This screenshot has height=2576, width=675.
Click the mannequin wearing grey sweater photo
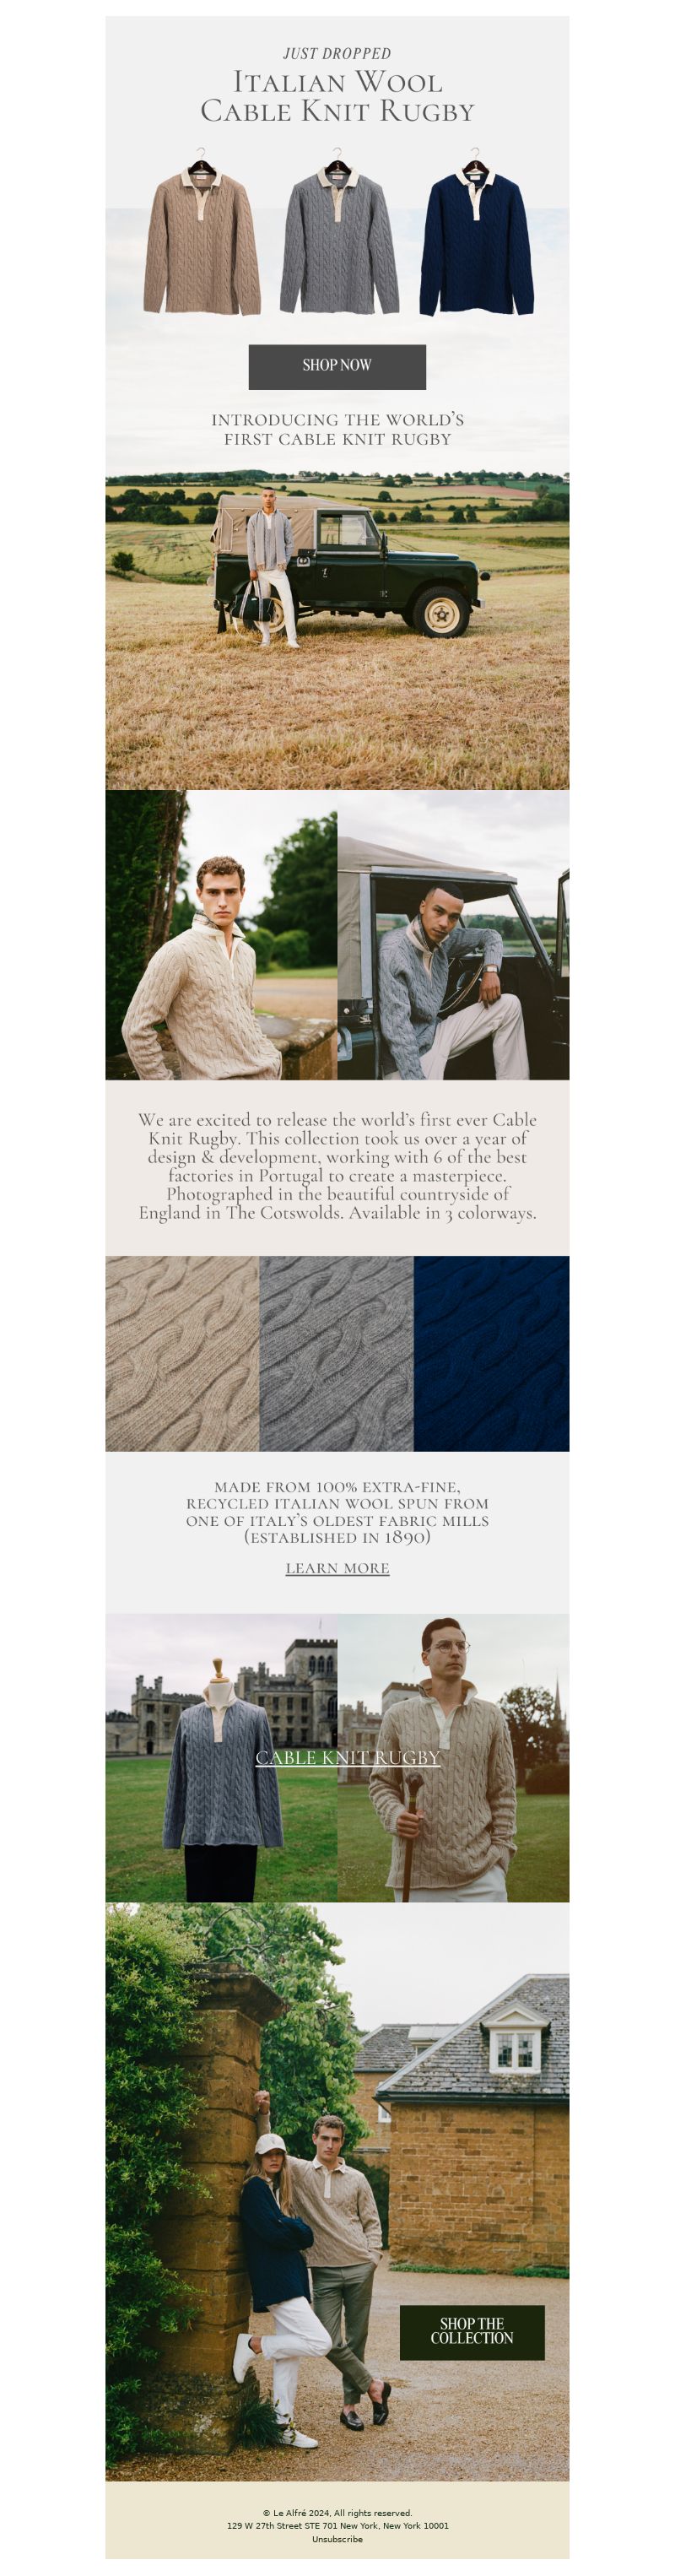(221, 1757)
